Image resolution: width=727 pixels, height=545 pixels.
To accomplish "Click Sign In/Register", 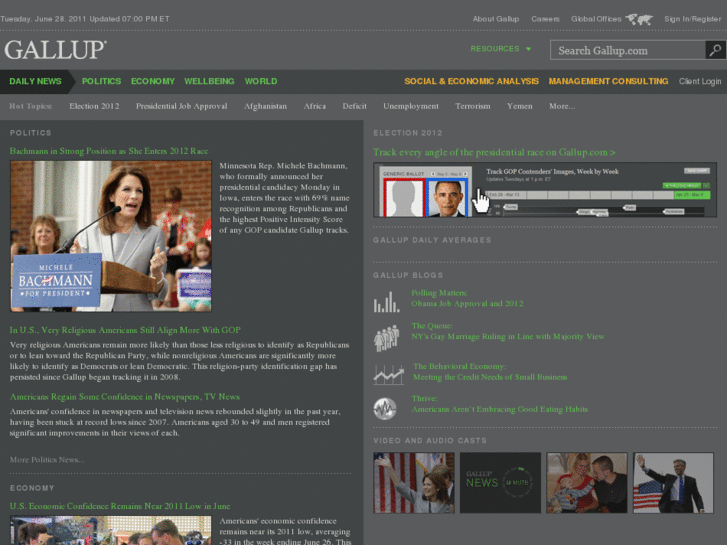I will (x=693, y=19).
